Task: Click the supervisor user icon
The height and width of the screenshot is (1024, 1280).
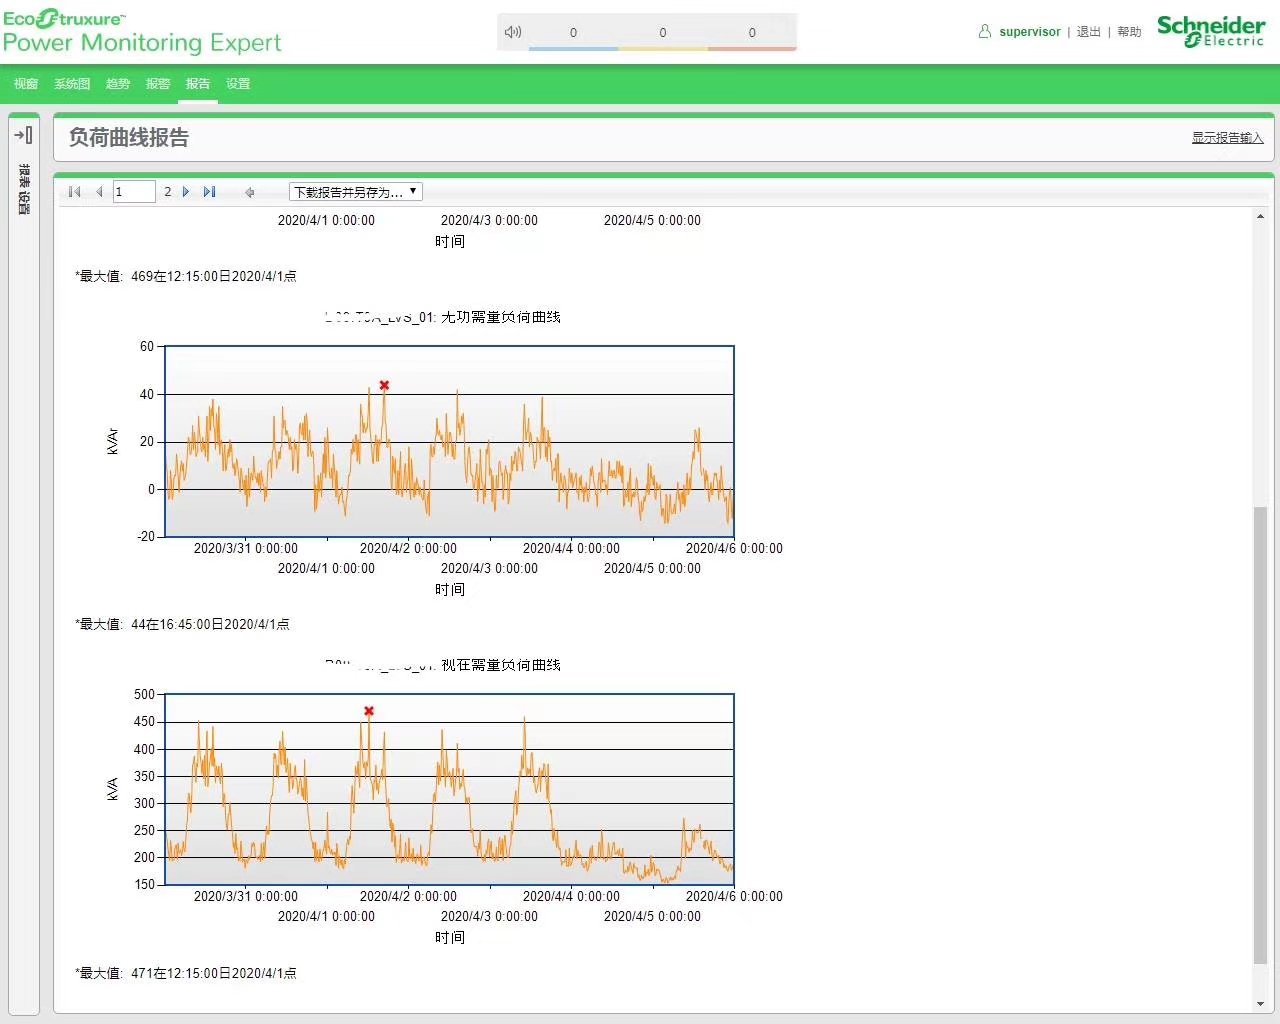Action: 985,32
